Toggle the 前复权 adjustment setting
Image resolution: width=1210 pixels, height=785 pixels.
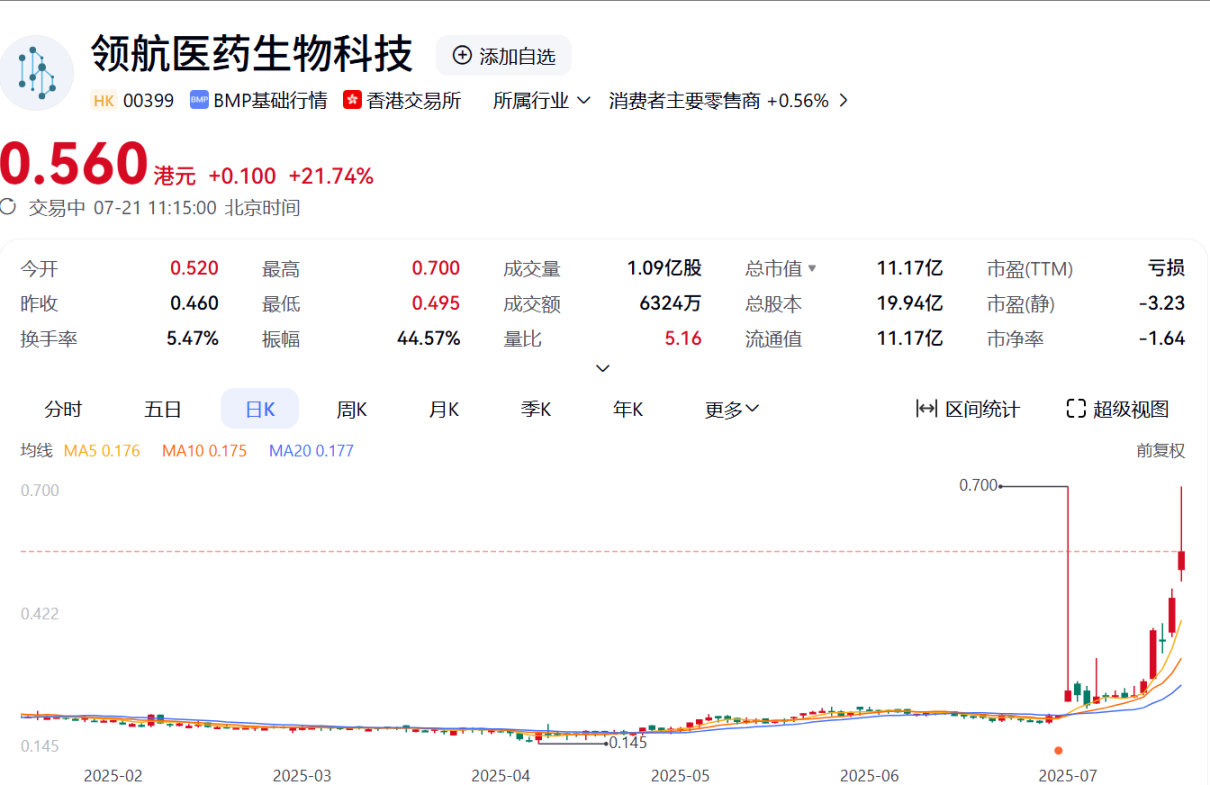coord(1160,451)
